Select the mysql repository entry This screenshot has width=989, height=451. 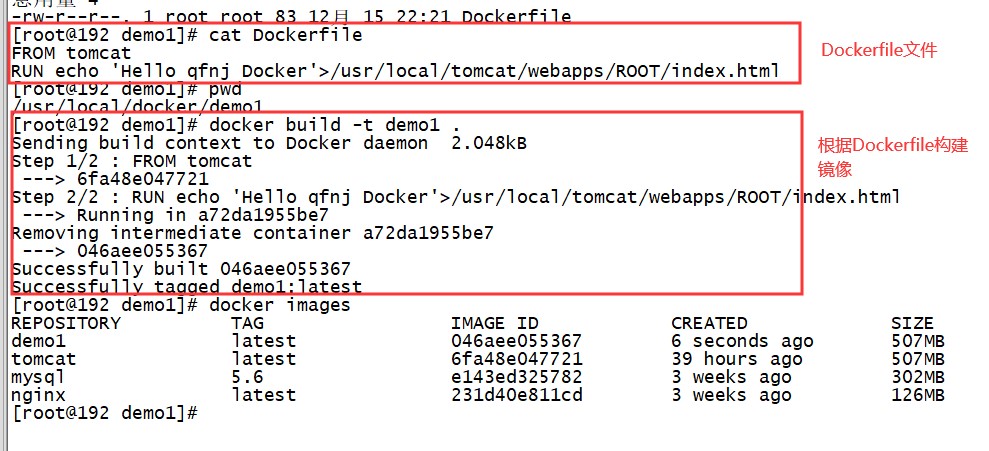click(x=38, y=377)
